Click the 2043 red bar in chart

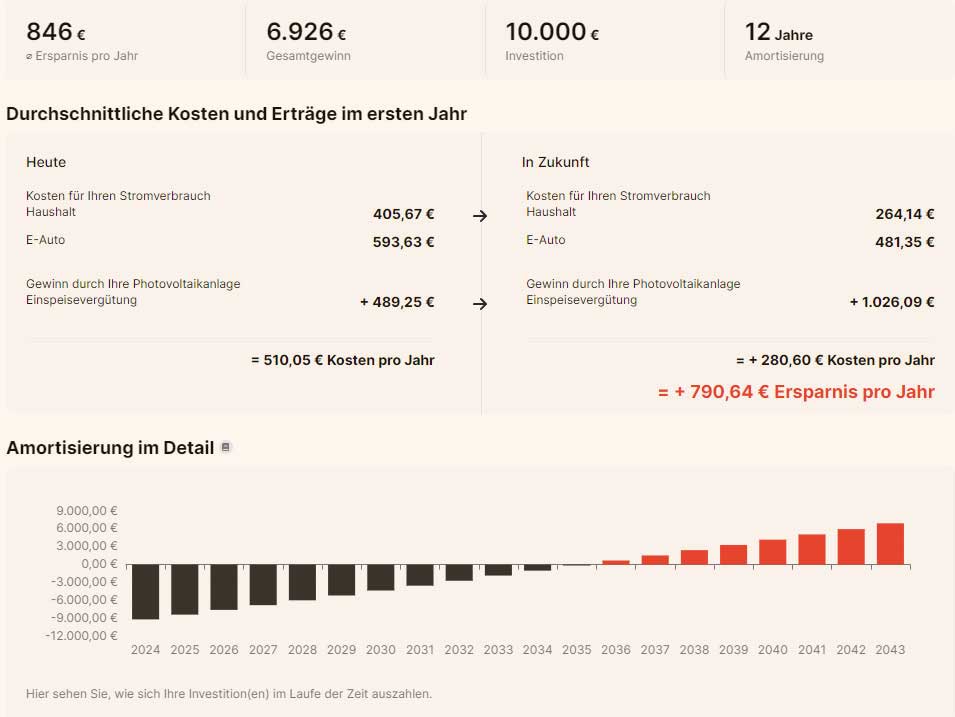[890, 544]
